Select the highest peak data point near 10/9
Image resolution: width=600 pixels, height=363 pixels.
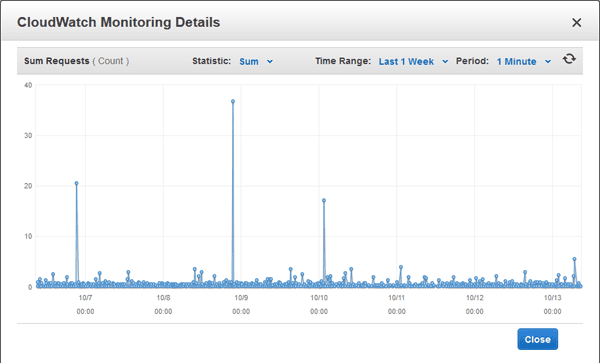tap(233, 101)
